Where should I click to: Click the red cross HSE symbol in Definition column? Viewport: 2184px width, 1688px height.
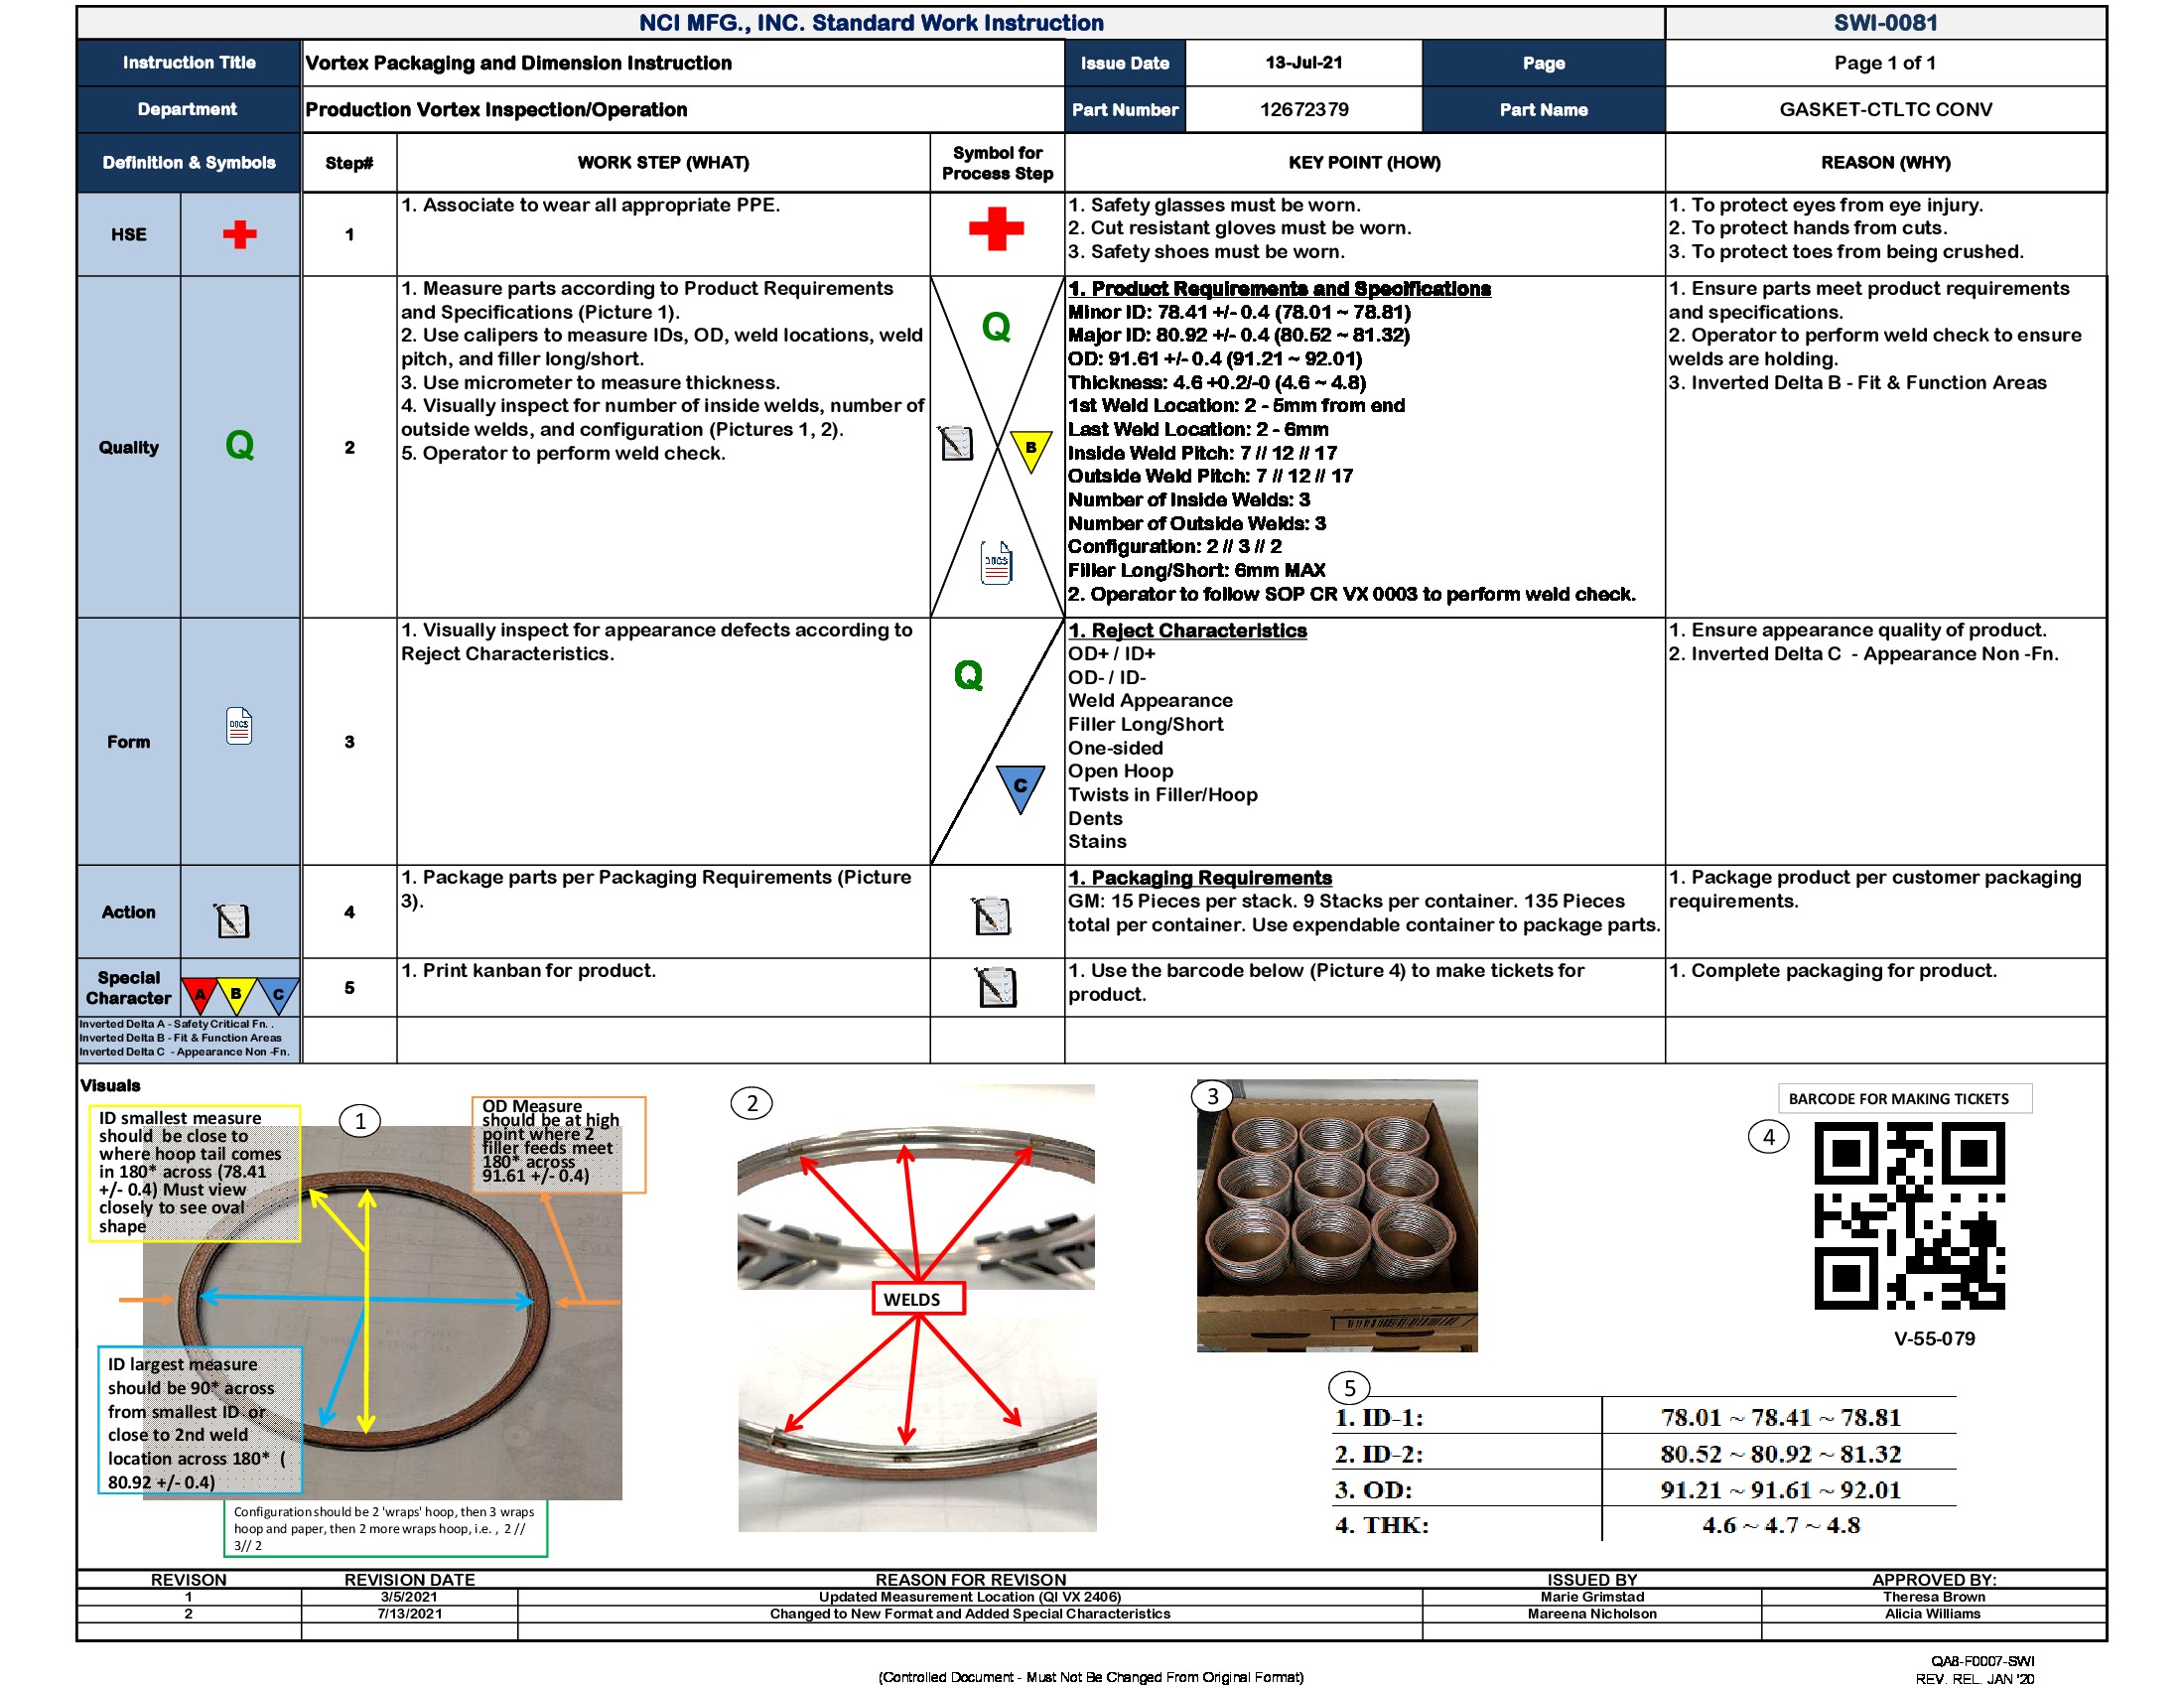point(241,234)
